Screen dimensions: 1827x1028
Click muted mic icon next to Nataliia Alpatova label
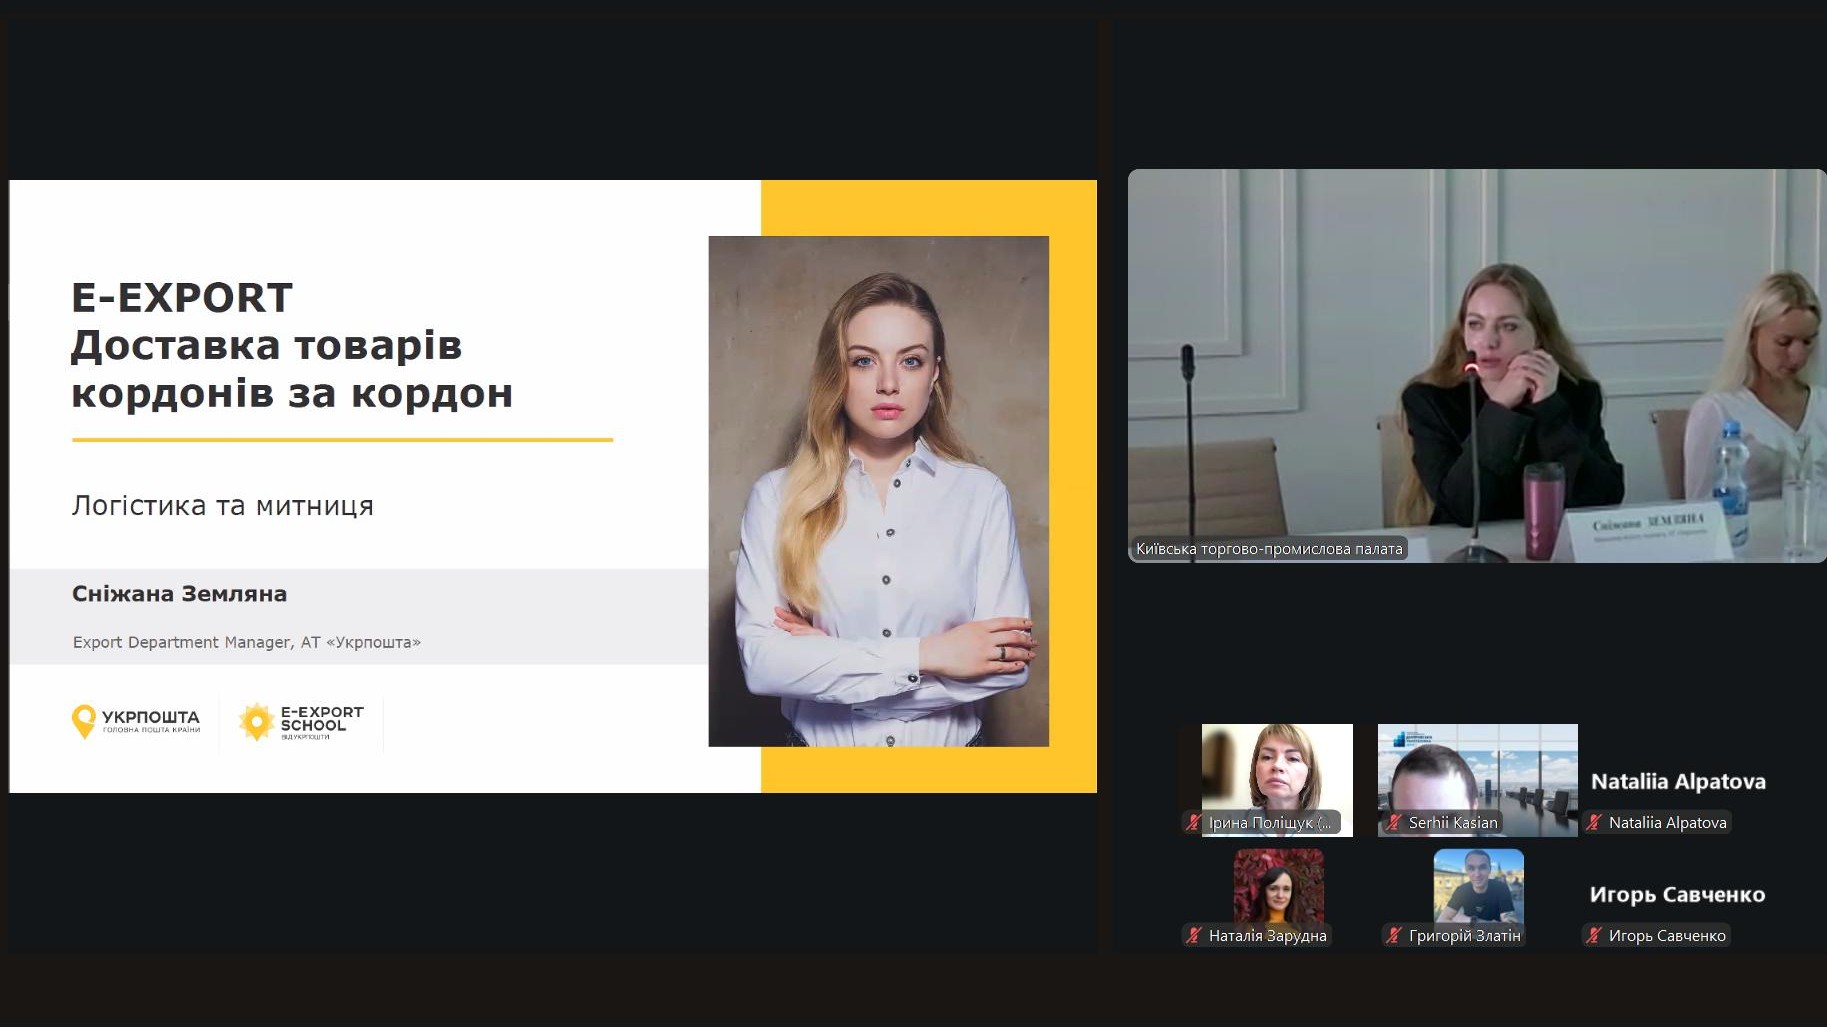[x=1594, y=823]
